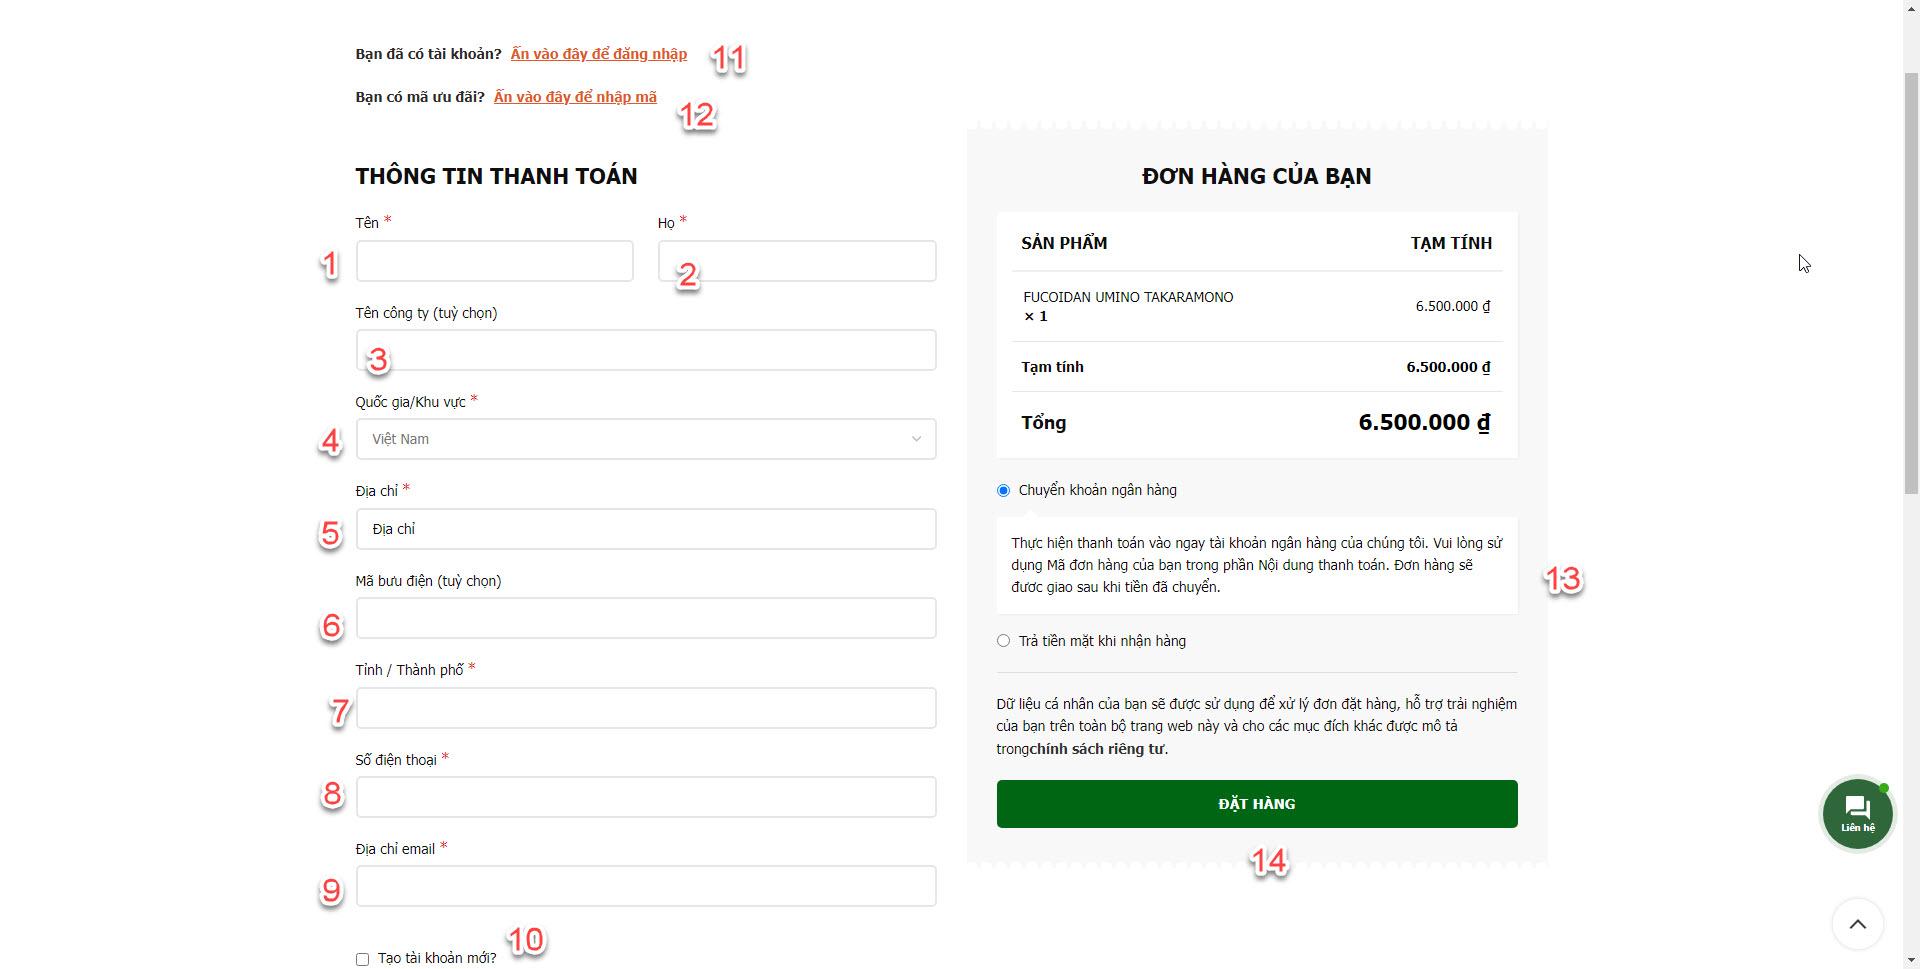The width and height of the screenshot is (1920, 969).
Task: Select Chuyển khoản ngân hàng payment option
Action: [x=1003, y=490]
